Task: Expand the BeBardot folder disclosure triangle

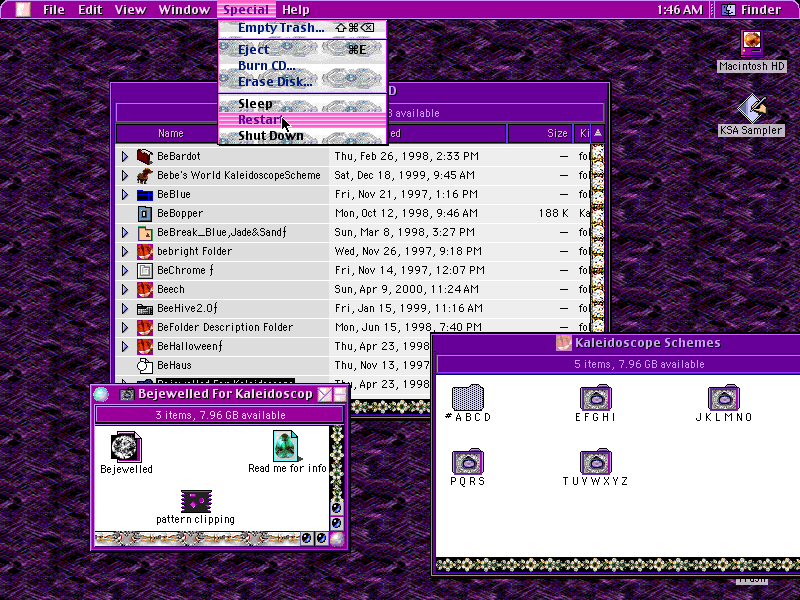Action: 124,156
